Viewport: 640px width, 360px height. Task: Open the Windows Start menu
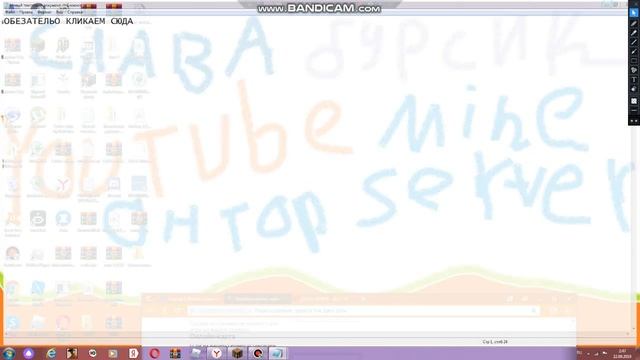coord(9,353)
